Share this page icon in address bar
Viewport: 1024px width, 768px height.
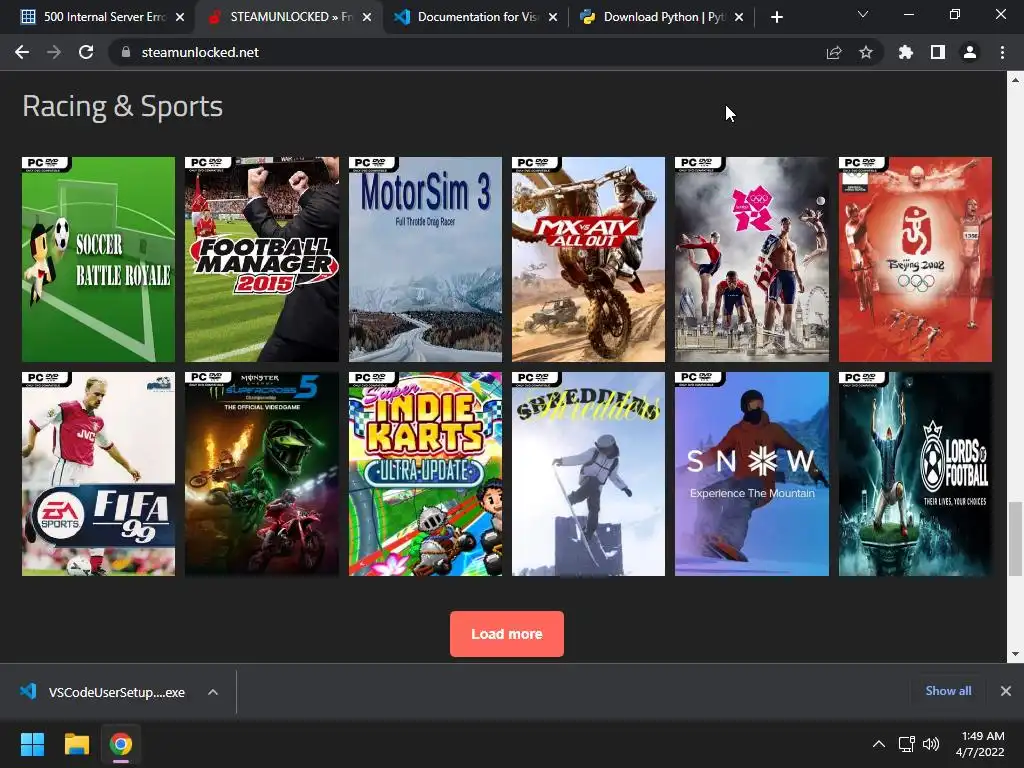[834, 52]
